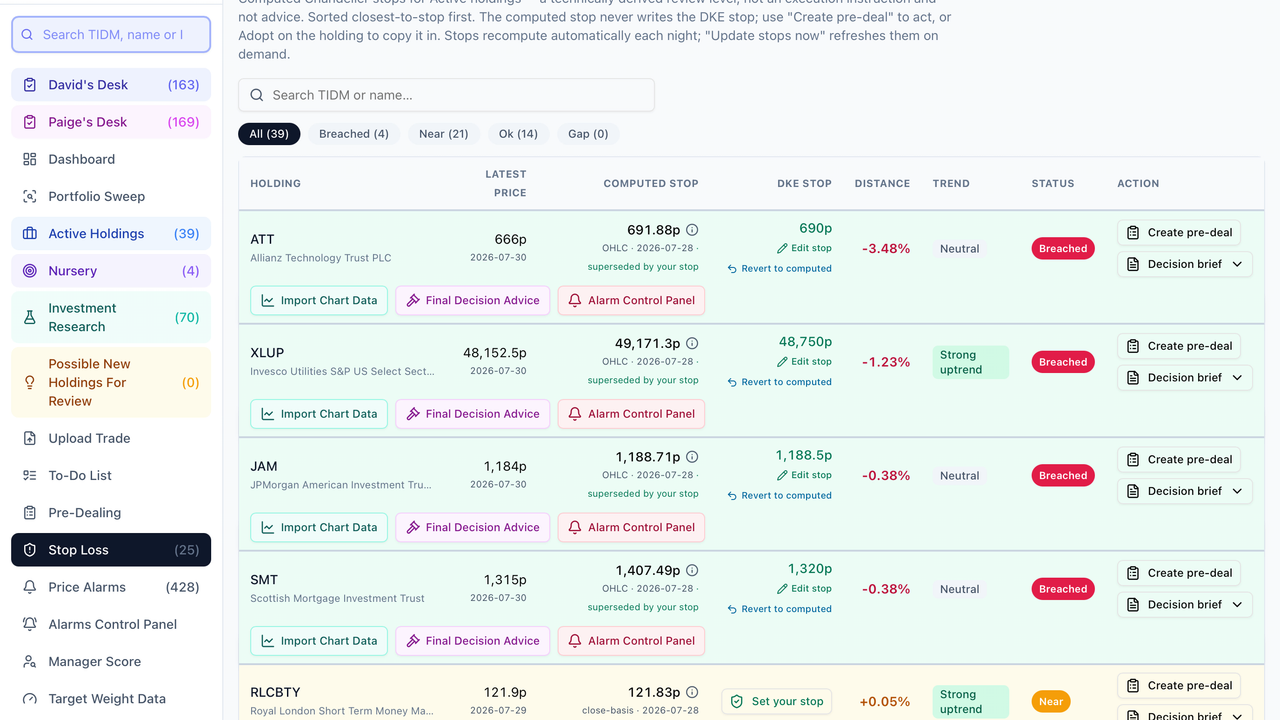Click the Strong uptrend tag for XLUP

click(x=970, y=362)
